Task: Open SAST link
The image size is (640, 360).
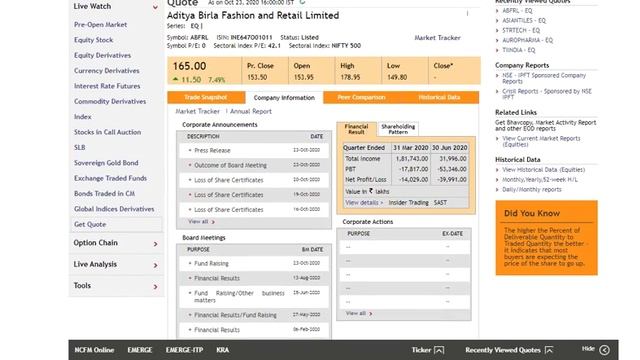Action: 440,202
